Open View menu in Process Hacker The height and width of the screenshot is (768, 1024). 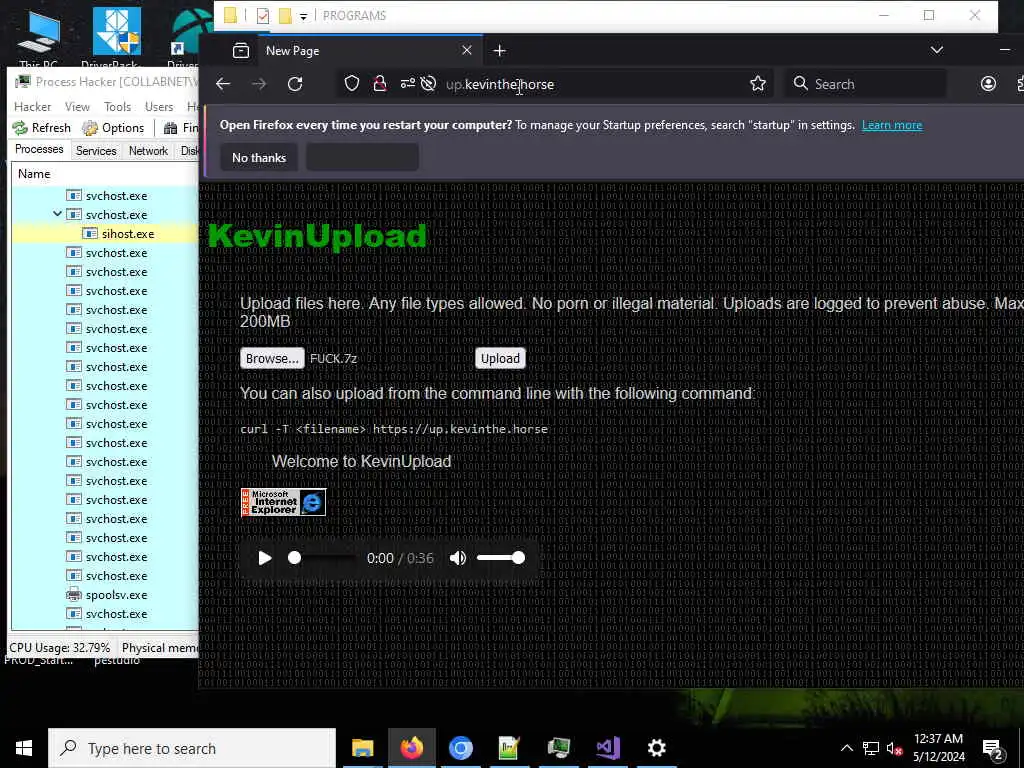(77, 106)
